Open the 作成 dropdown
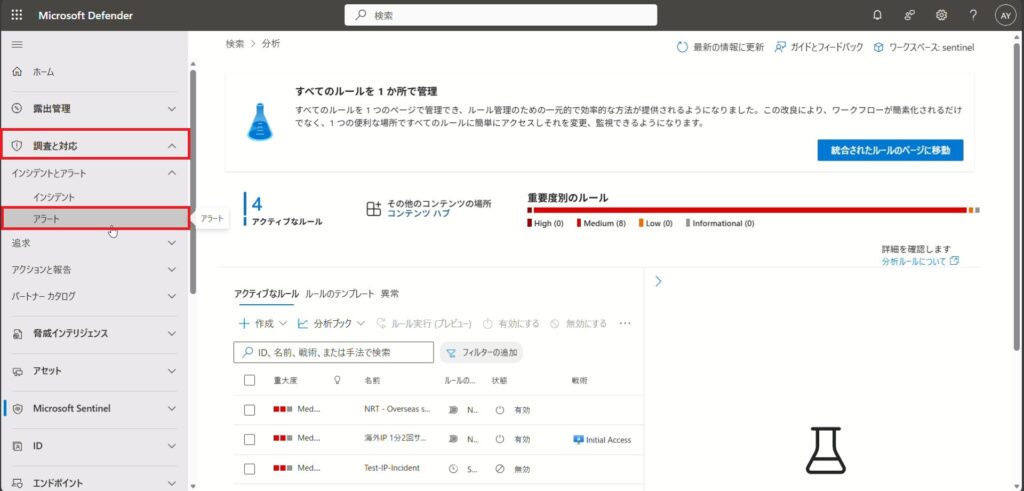1024x491 pixels. coord(263,324)
